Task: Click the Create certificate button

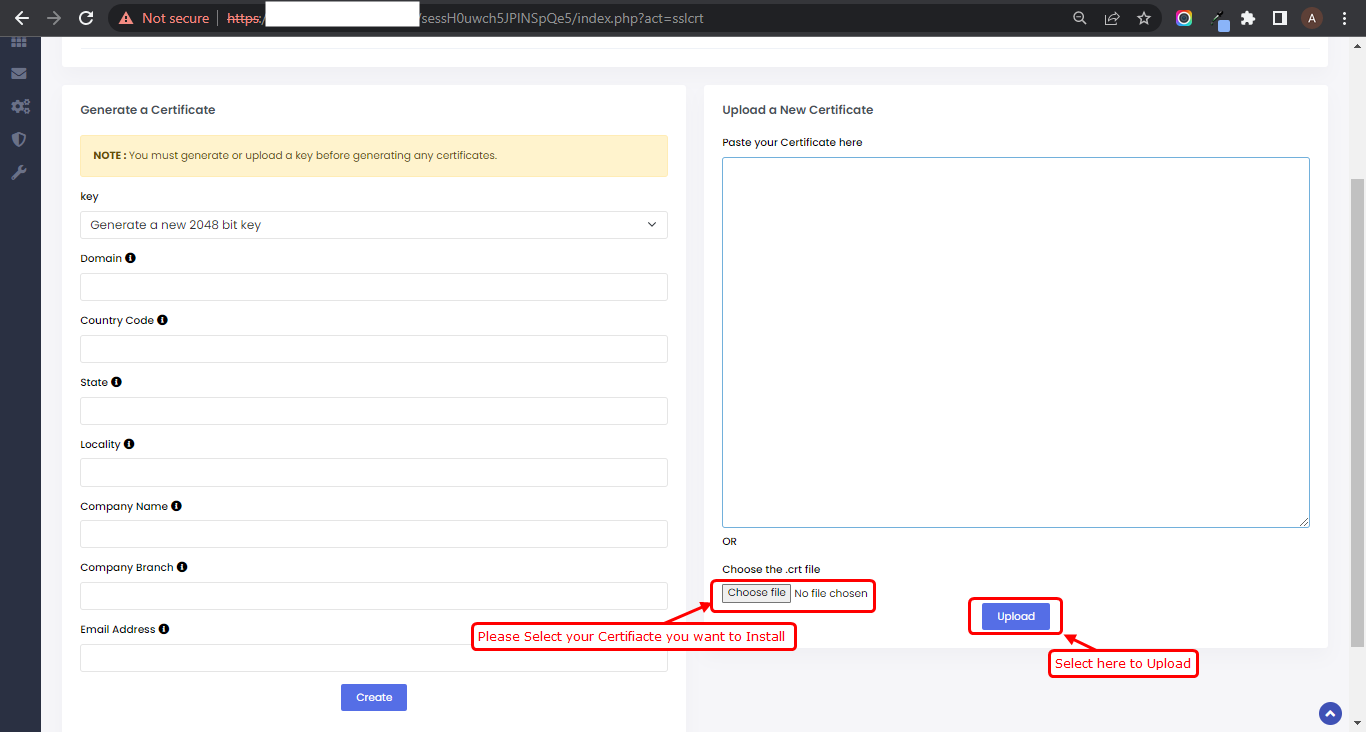Action: [373, 697]
